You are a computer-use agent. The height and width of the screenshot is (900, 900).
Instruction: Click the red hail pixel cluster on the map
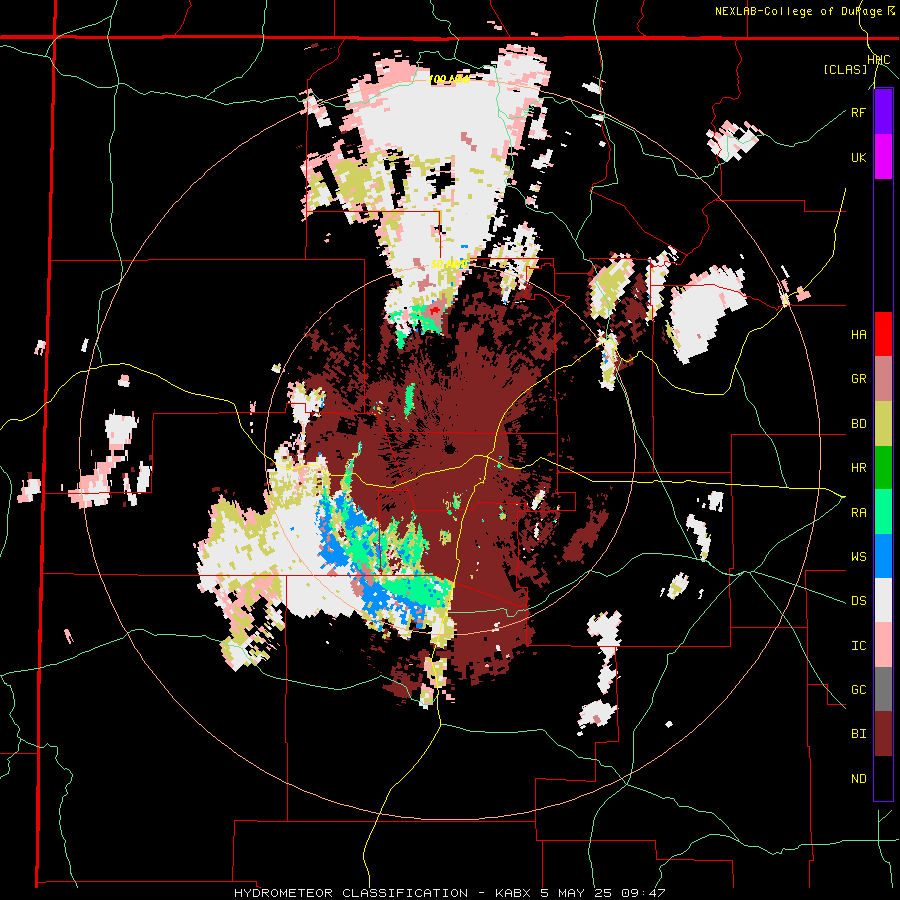tap(435, 310)
